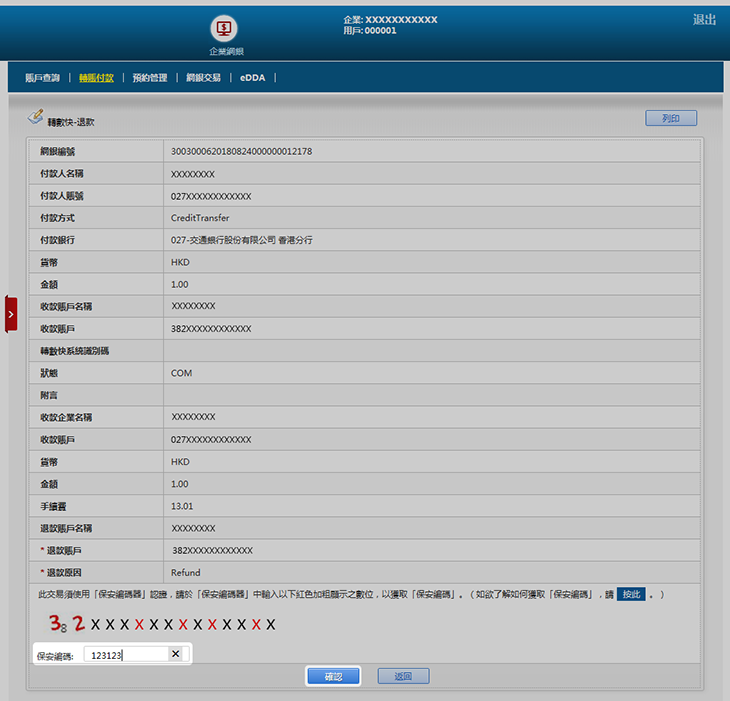Log out using the 退出 link

coord(704,20)
